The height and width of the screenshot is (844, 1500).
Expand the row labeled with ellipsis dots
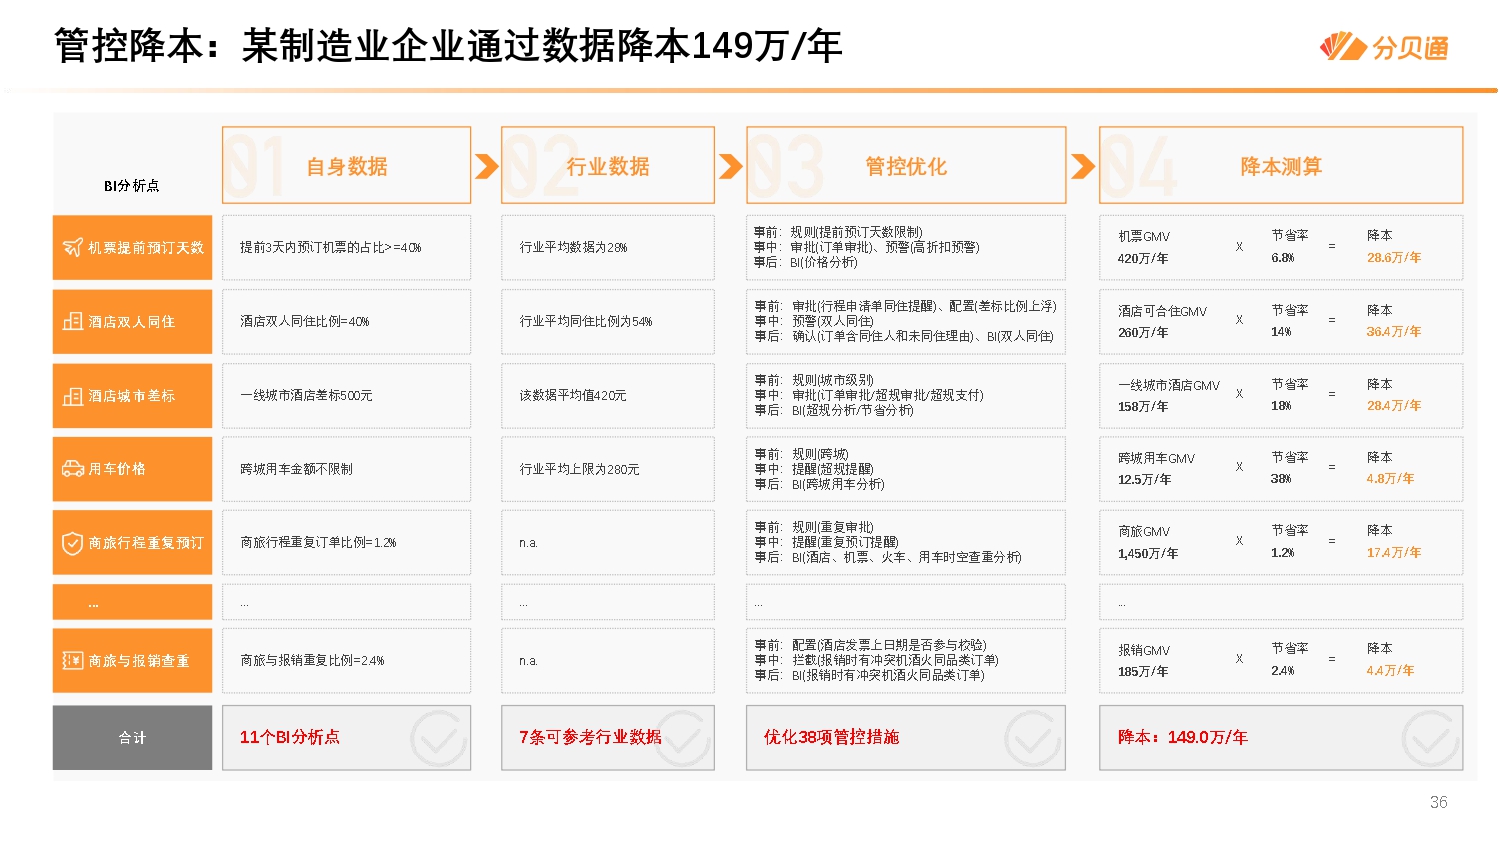click(132, 601)
